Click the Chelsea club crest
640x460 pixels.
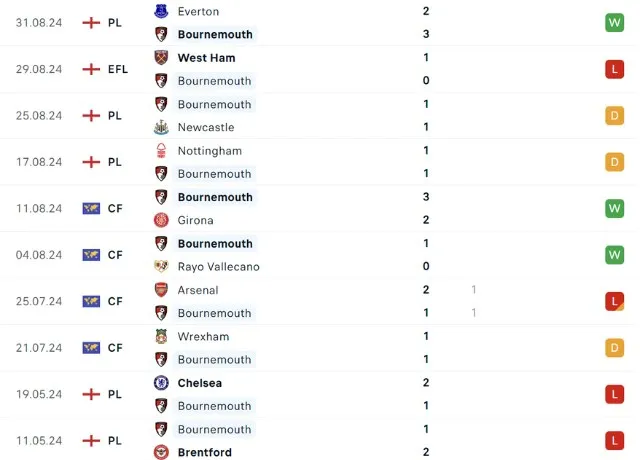point(161,383)
